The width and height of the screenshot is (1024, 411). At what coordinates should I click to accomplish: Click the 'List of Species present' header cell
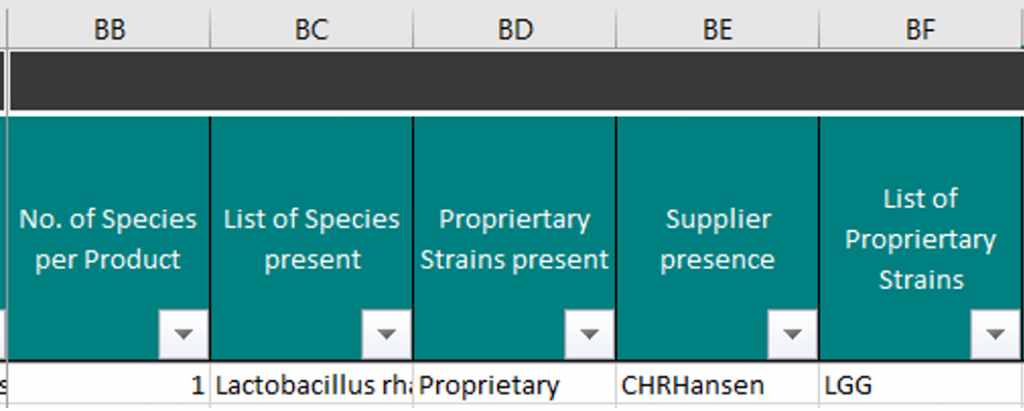pyautogui.click(x=312, y=238)
